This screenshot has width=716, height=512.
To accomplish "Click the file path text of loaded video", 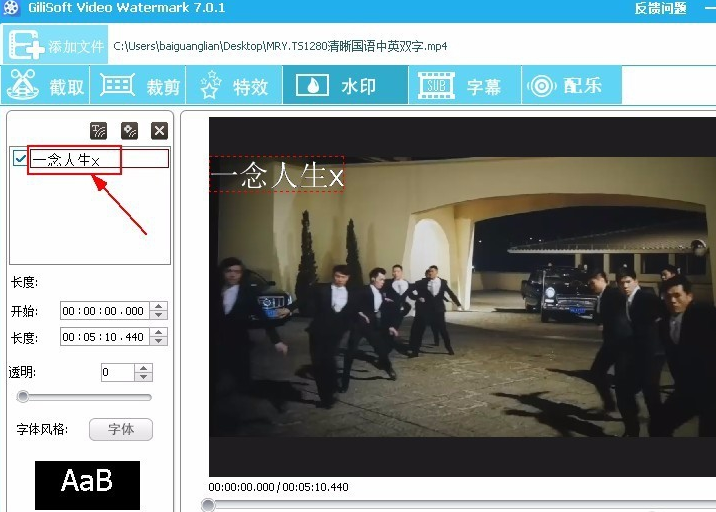I will [x=280, y=46].
